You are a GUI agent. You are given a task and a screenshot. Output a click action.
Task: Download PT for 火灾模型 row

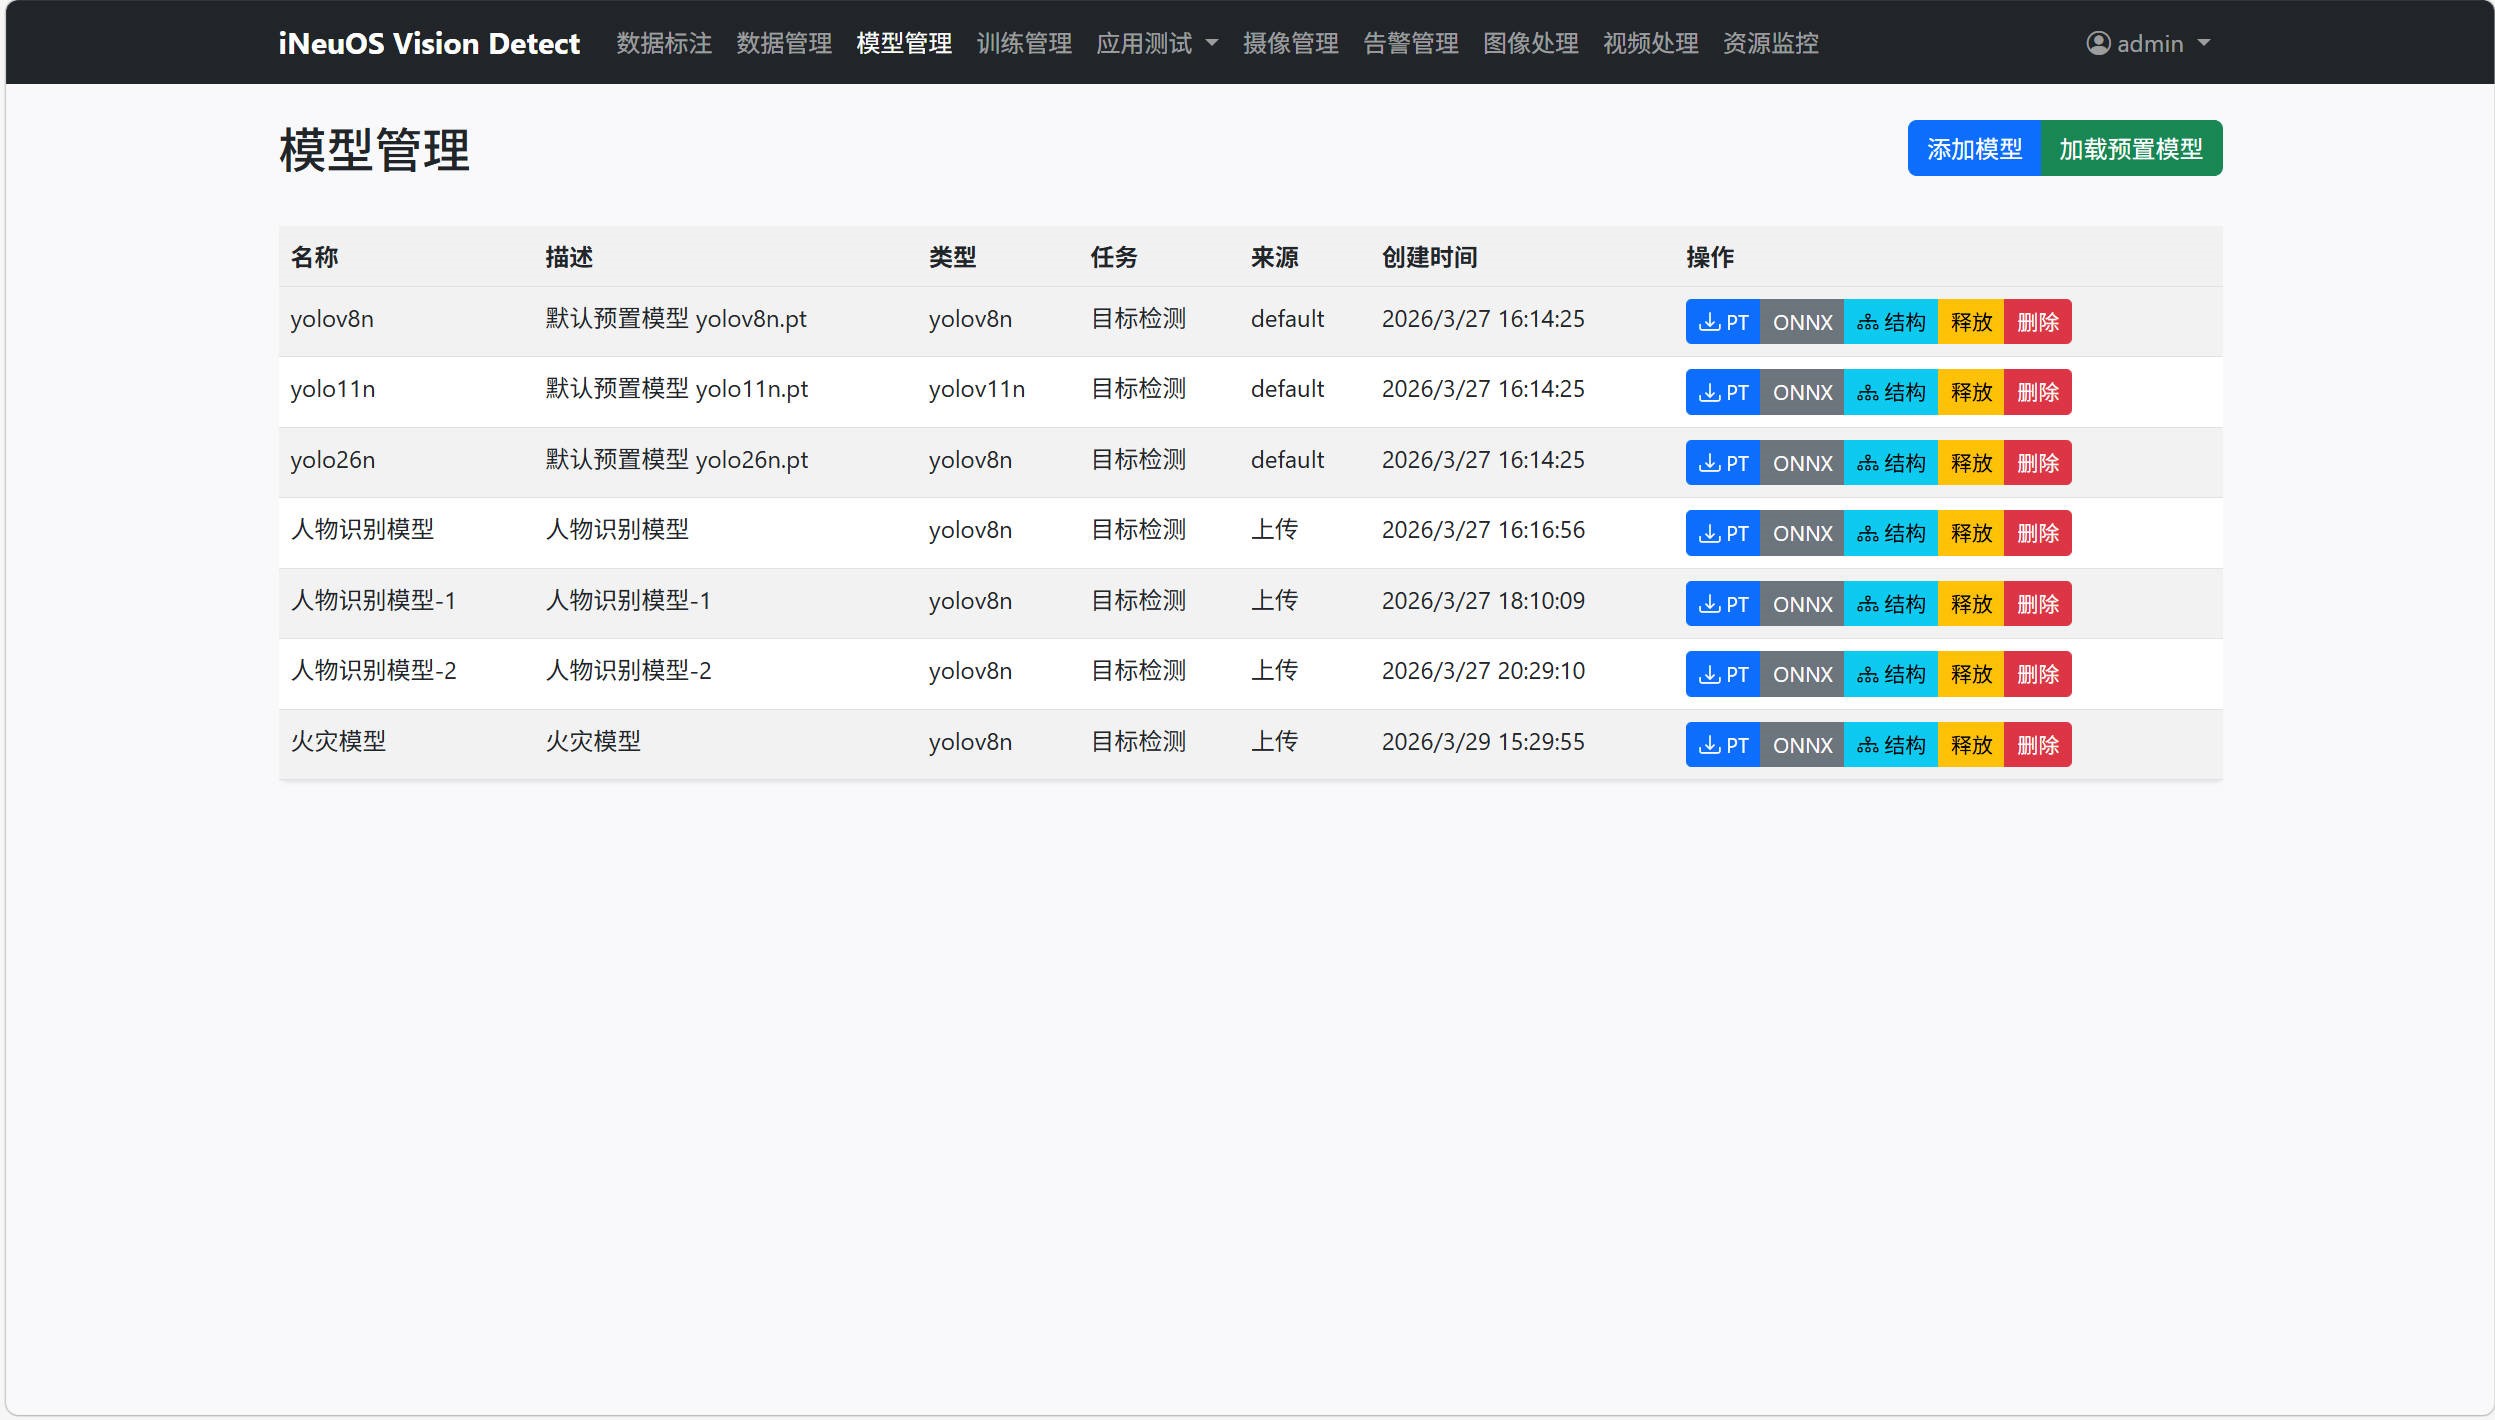pos(1722,745)
